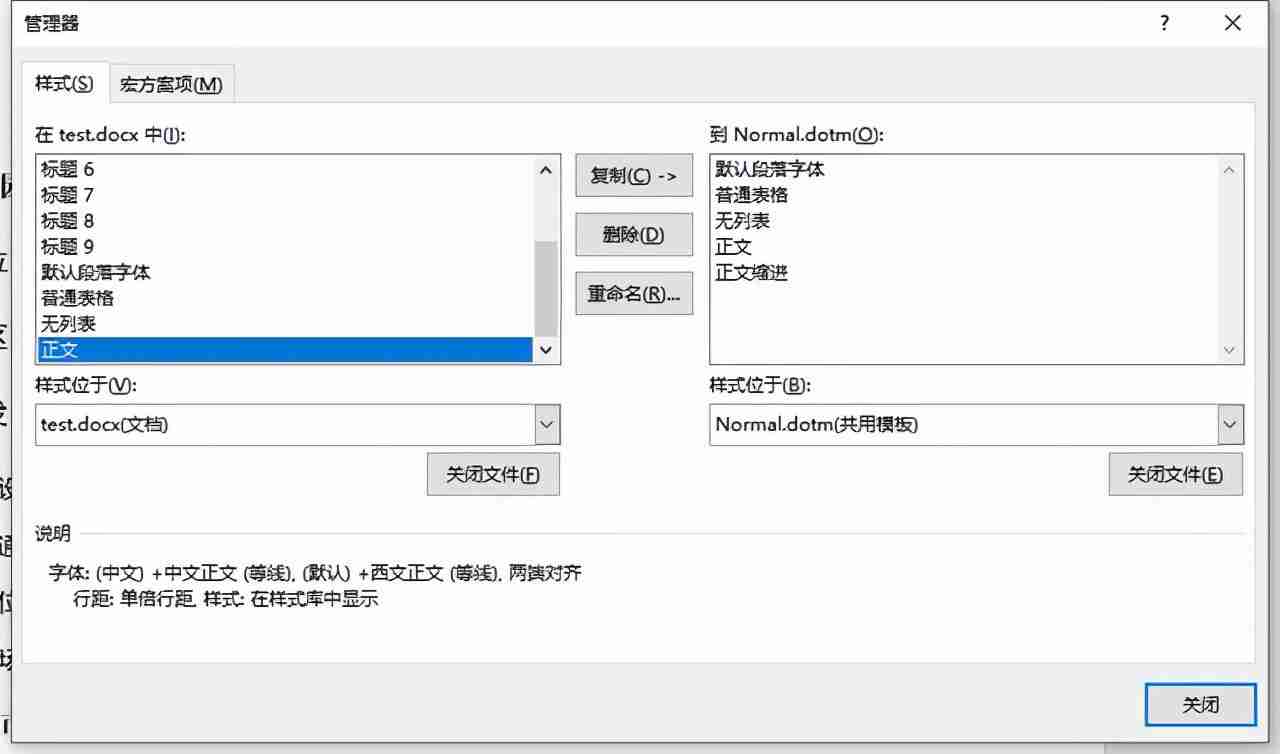Click 关闭文件 under the Normal.dotm list
The image size is (1280, 754).
pyautogui.click(x=1176, y=473)
